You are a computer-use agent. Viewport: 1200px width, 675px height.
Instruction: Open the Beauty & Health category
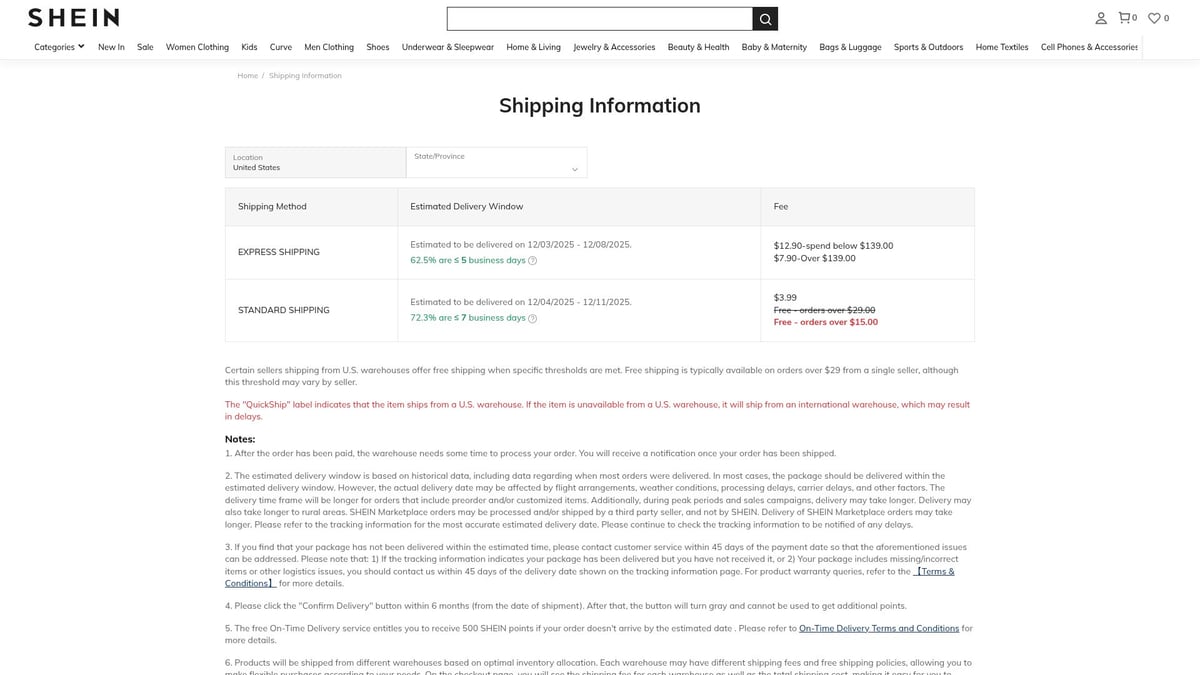(698, 47)
